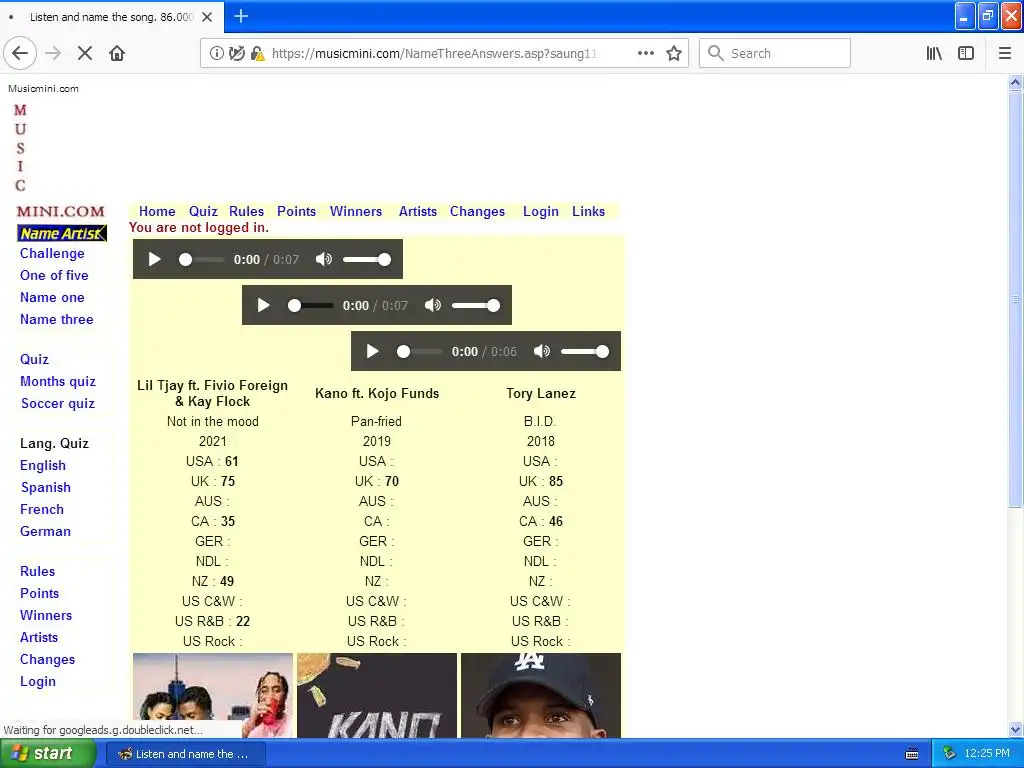1024x768 pixels.
Task: Click the Lil Tjay album thumbnail
Action: click(x=213, y=696)
